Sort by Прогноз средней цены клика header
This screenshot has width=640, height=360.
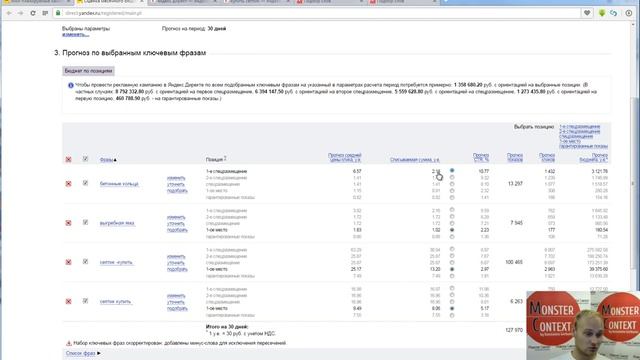pos(344,157)
